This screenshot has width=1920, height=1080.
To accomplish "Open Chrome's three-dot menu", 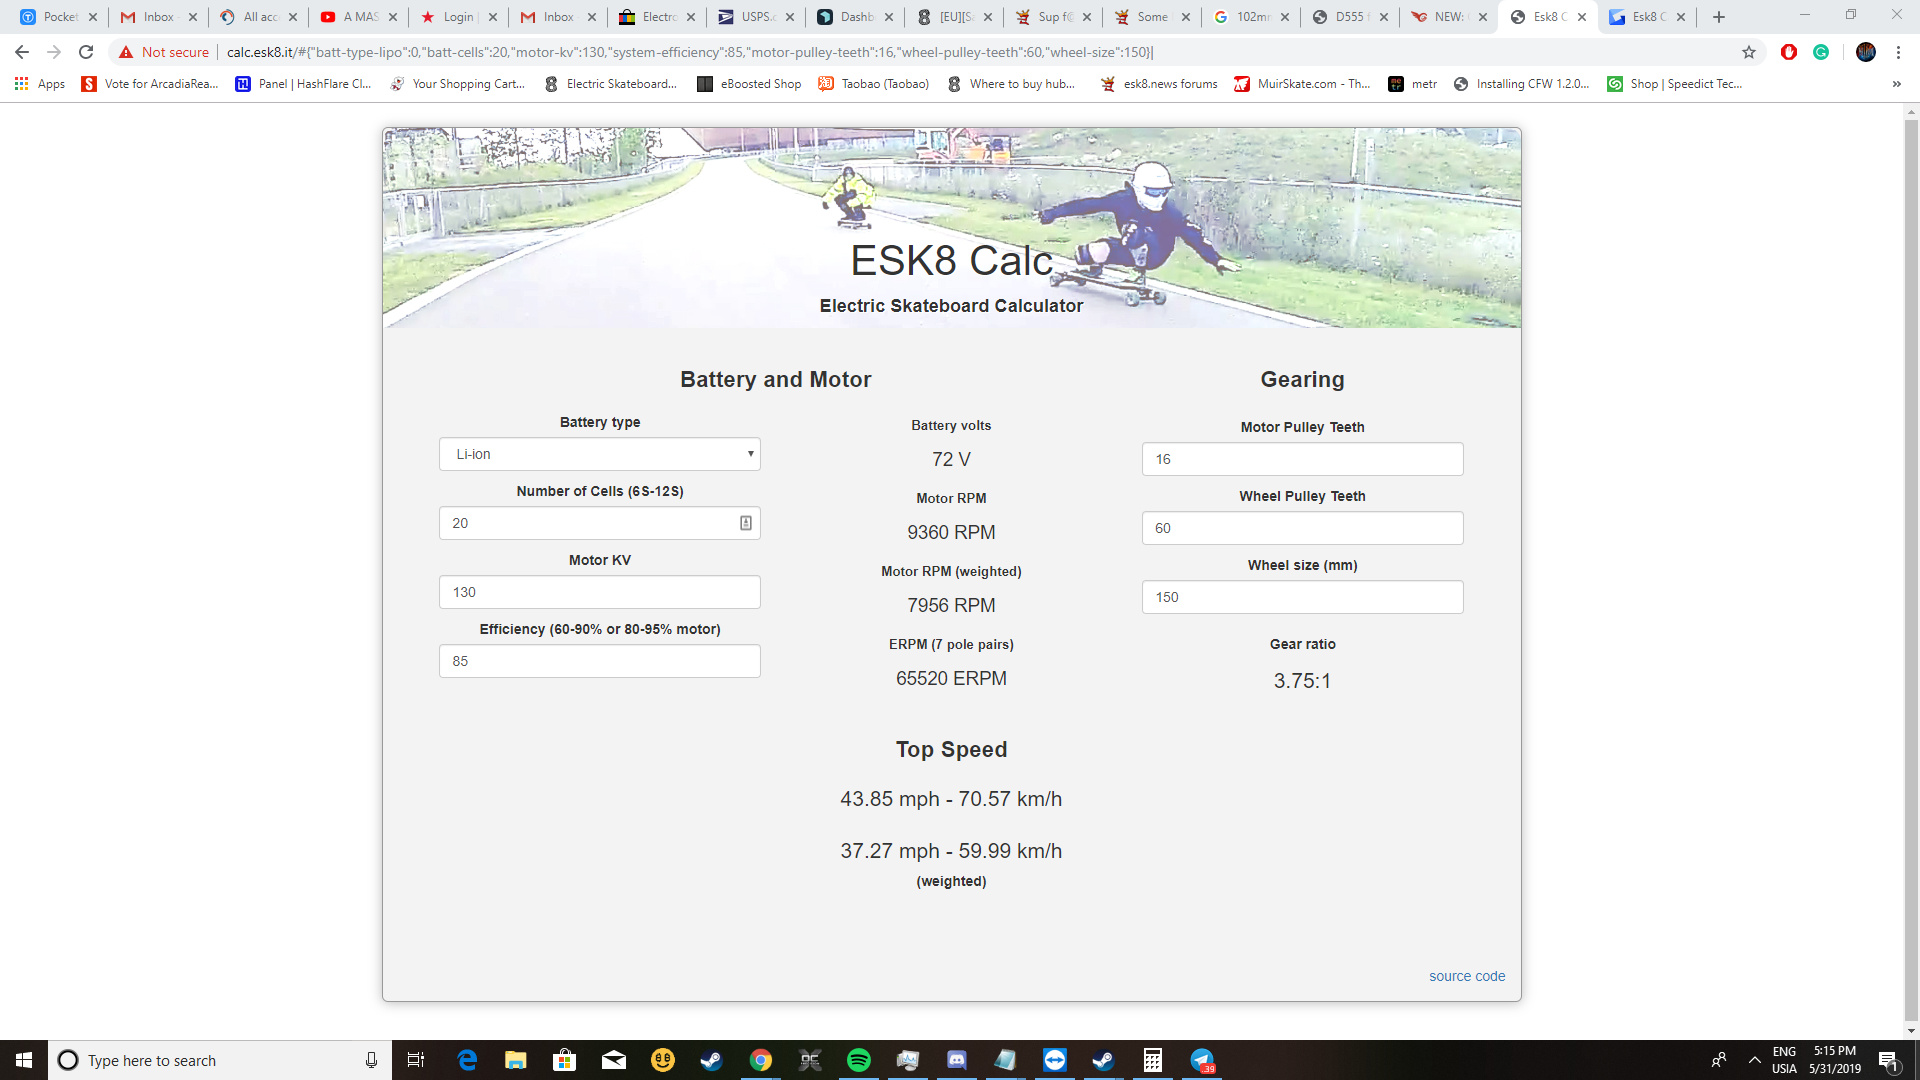I will pyautogui.click(x=1898, y=52).
